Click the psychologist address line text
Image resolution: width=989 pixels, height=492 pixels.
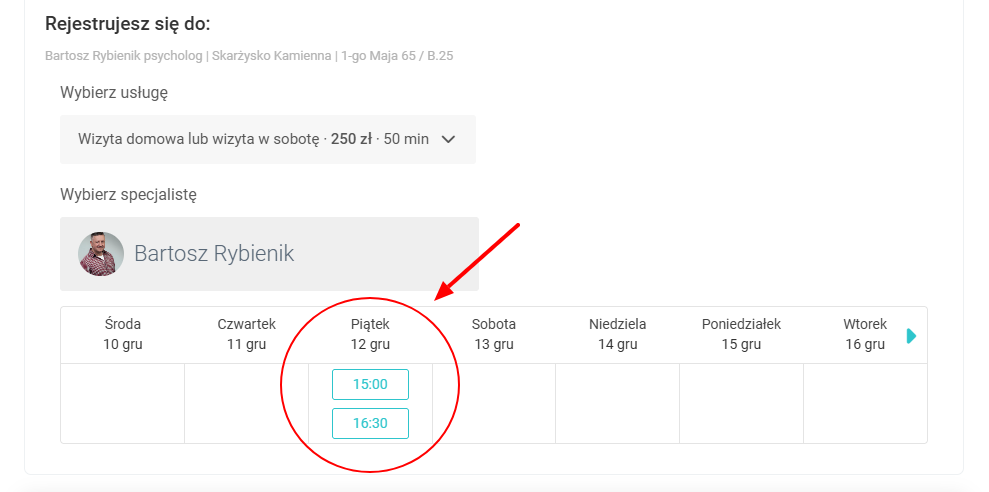point(249,56)
